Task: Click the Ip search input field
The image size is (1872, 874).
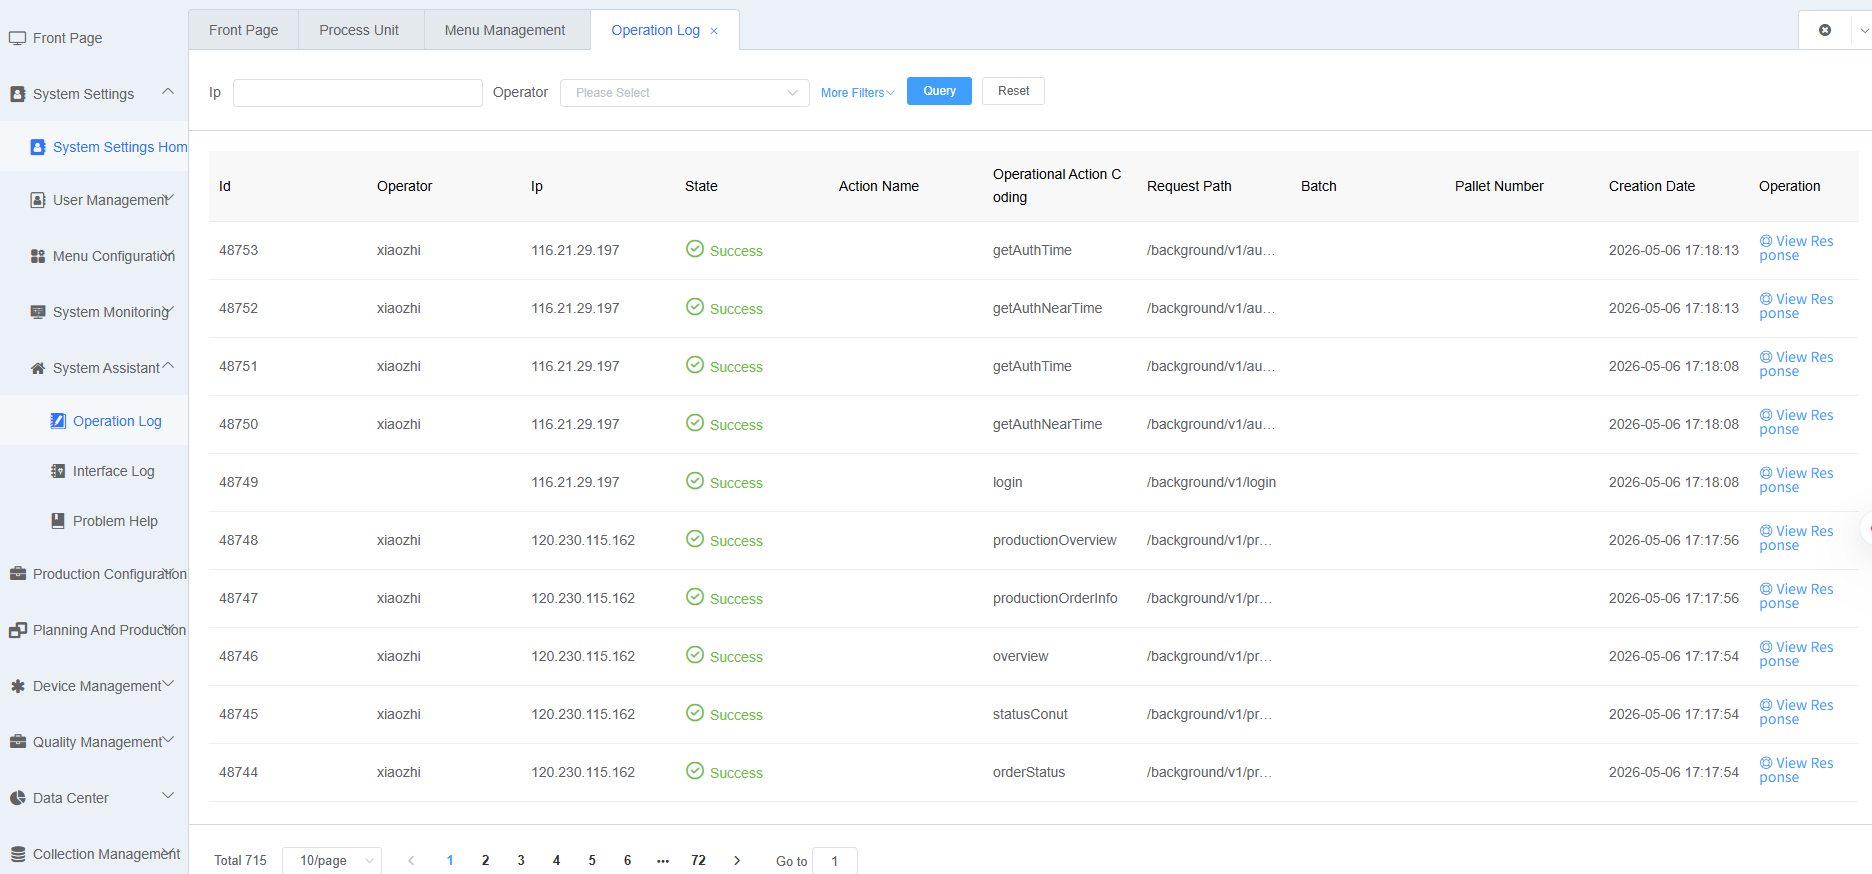Action: (358, 93)
